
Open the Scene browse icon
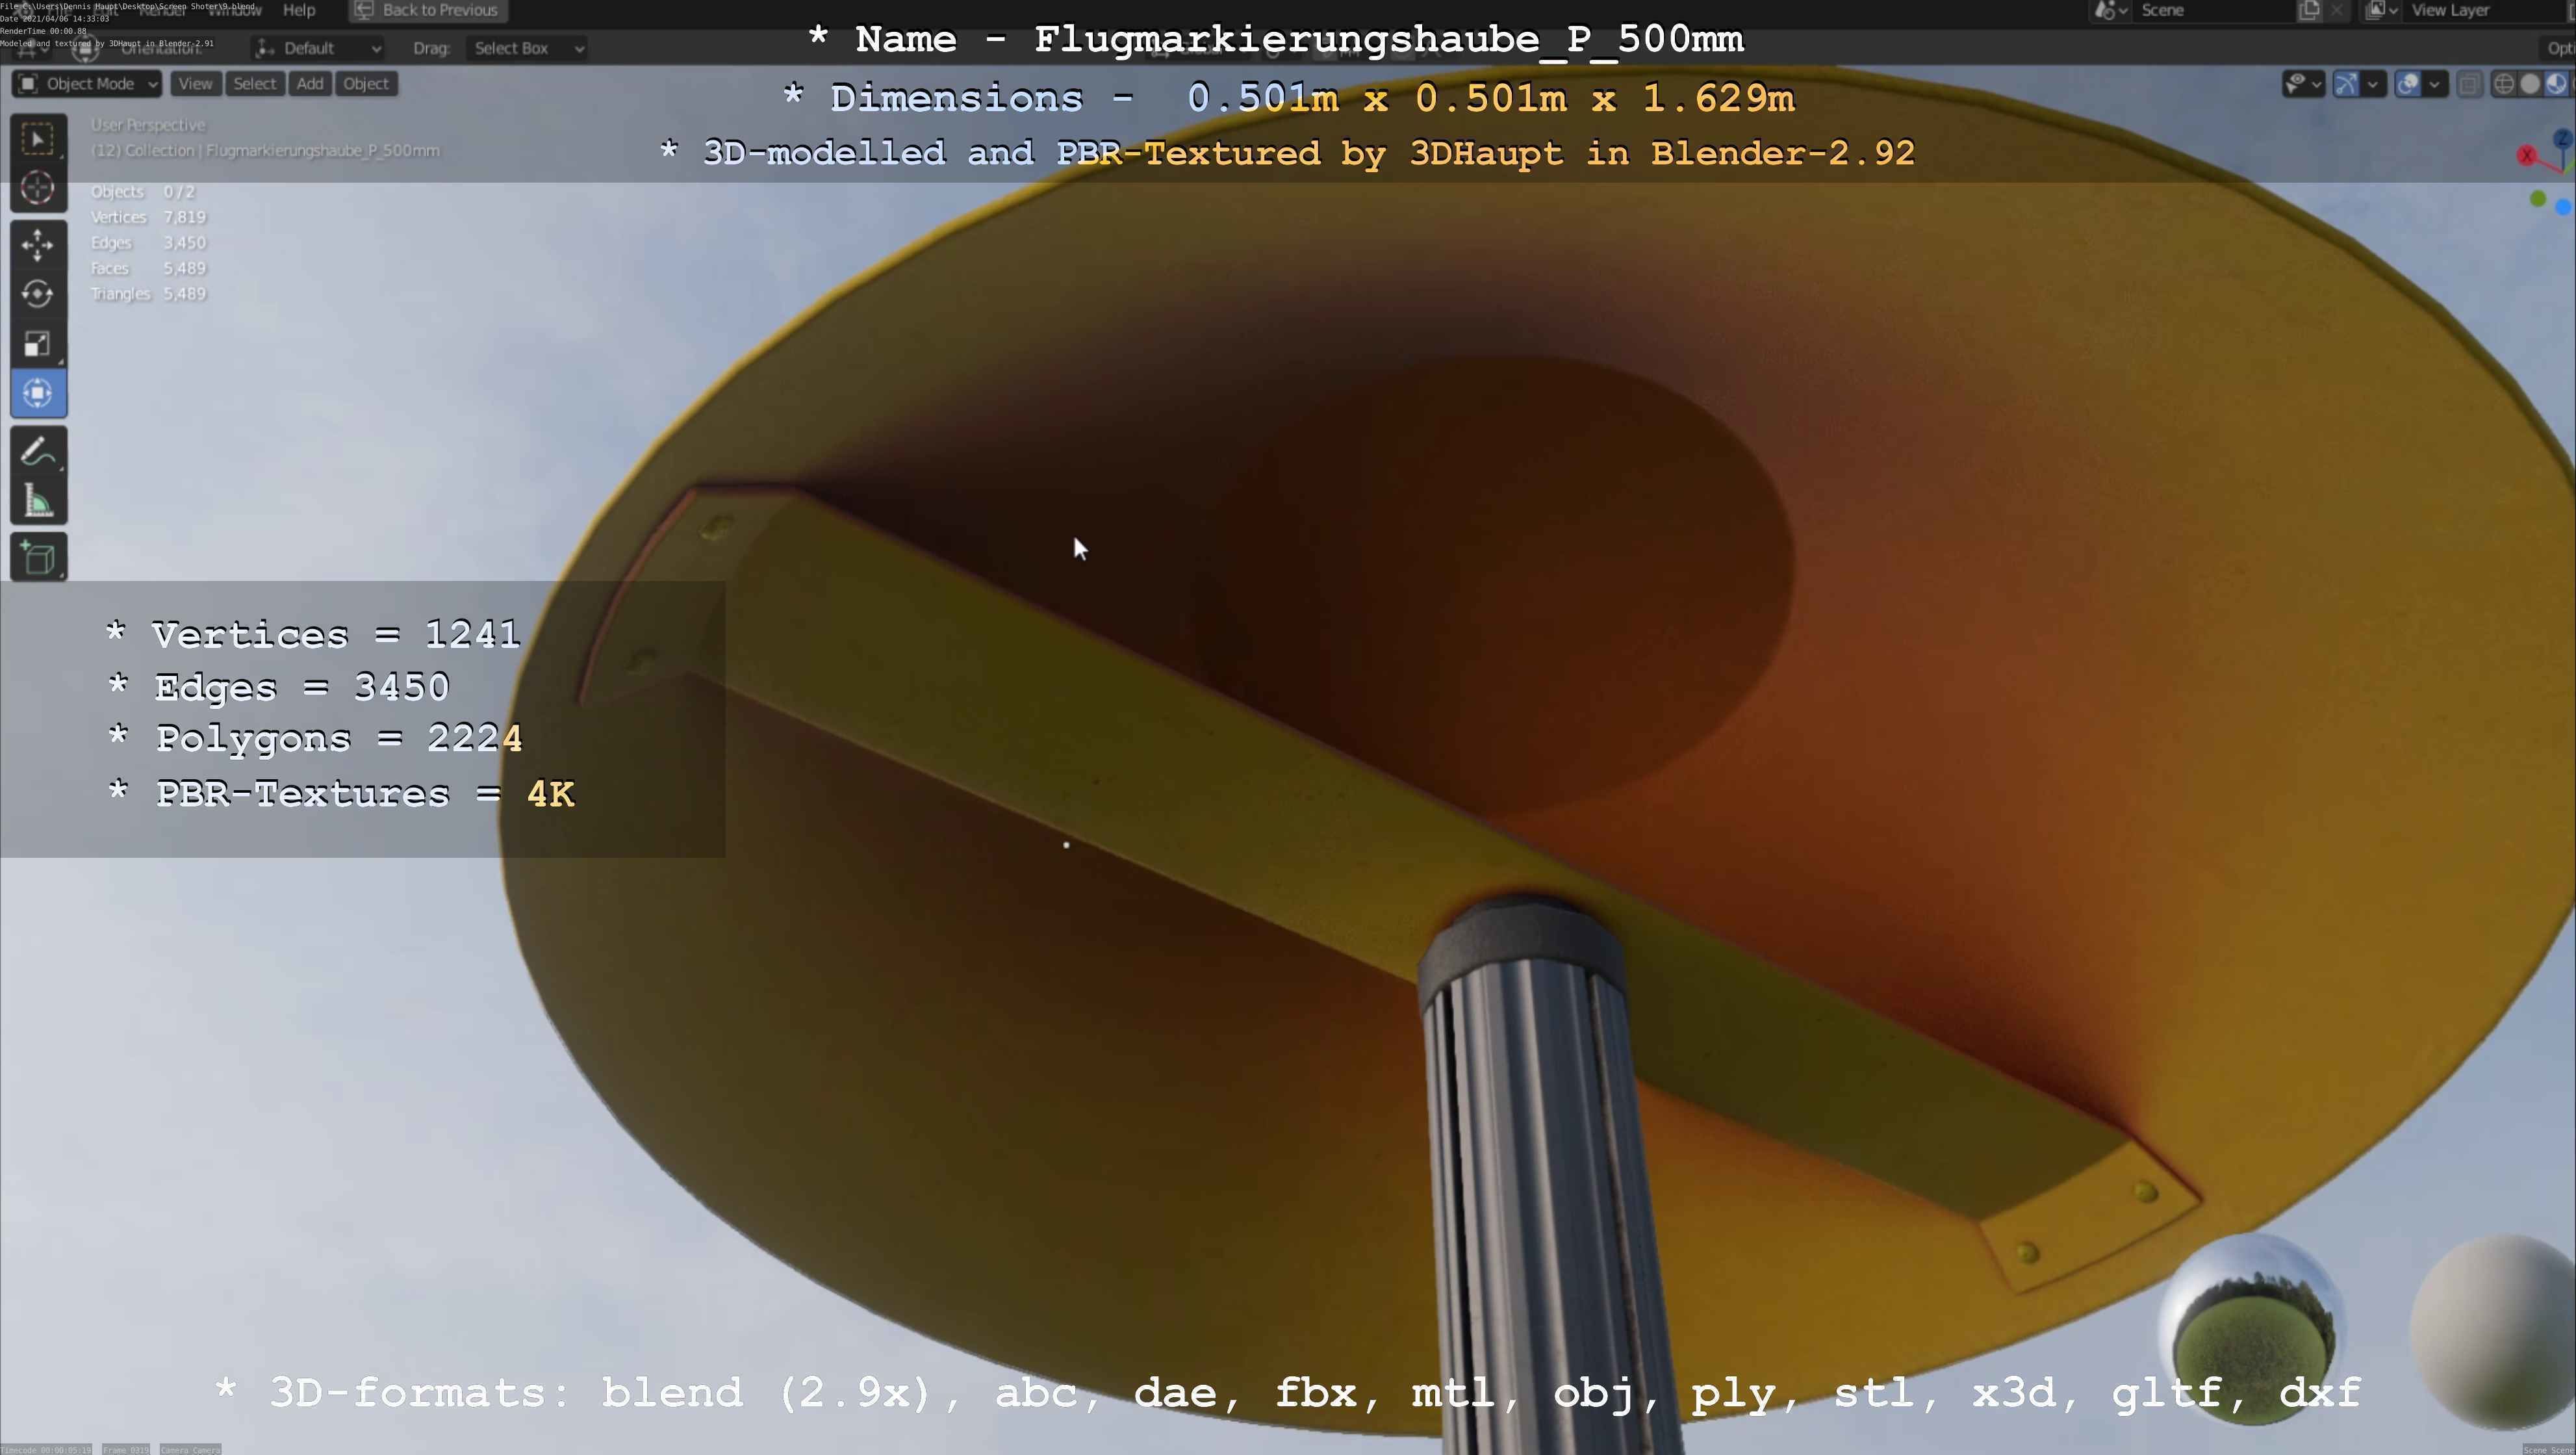coord(2110,10)
